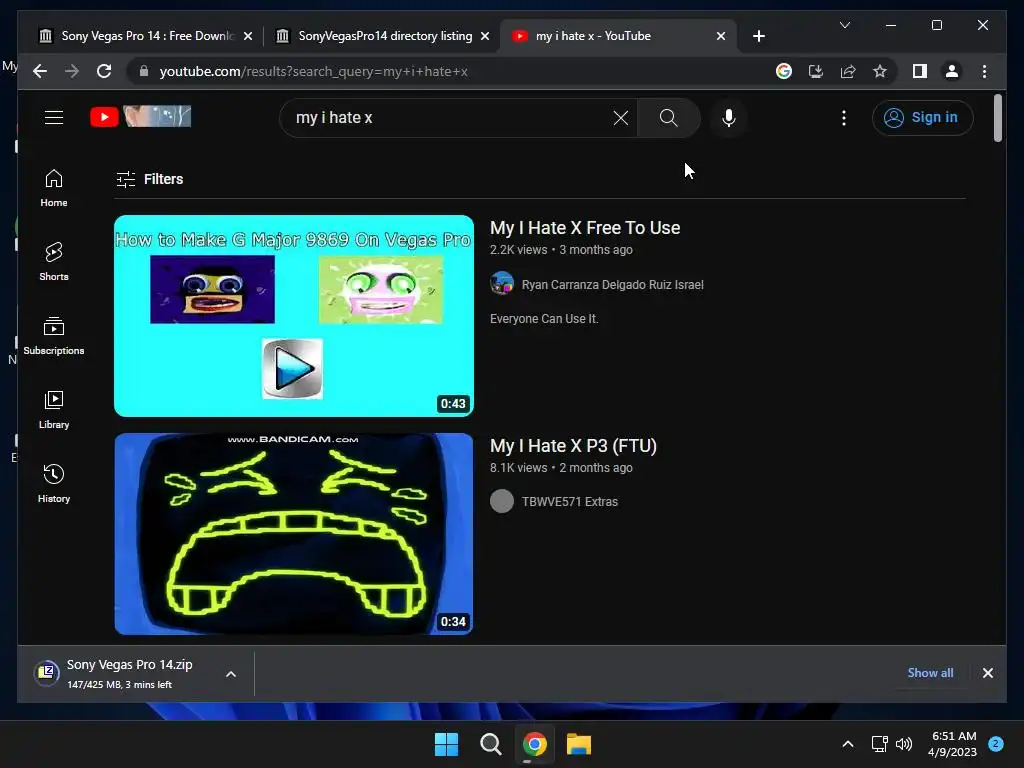The height and width of the screenshot is (768, 1024).
Task: Open the notification center badge
Action: (x=996, y=744)
